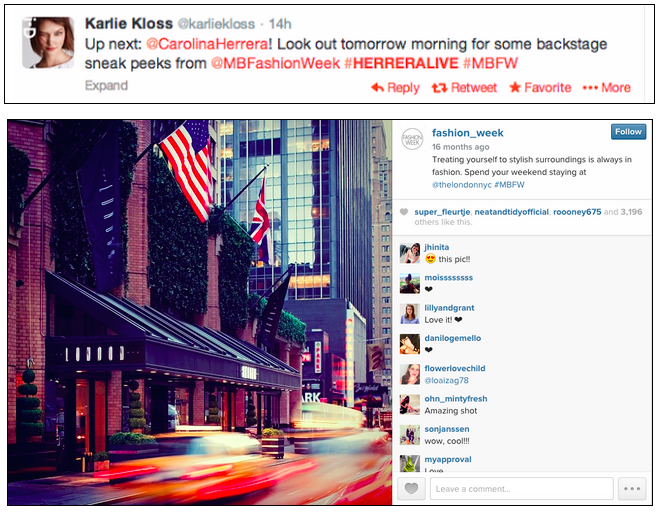
Task: Like the photo with heart button
Action: [x=411, y=489]
